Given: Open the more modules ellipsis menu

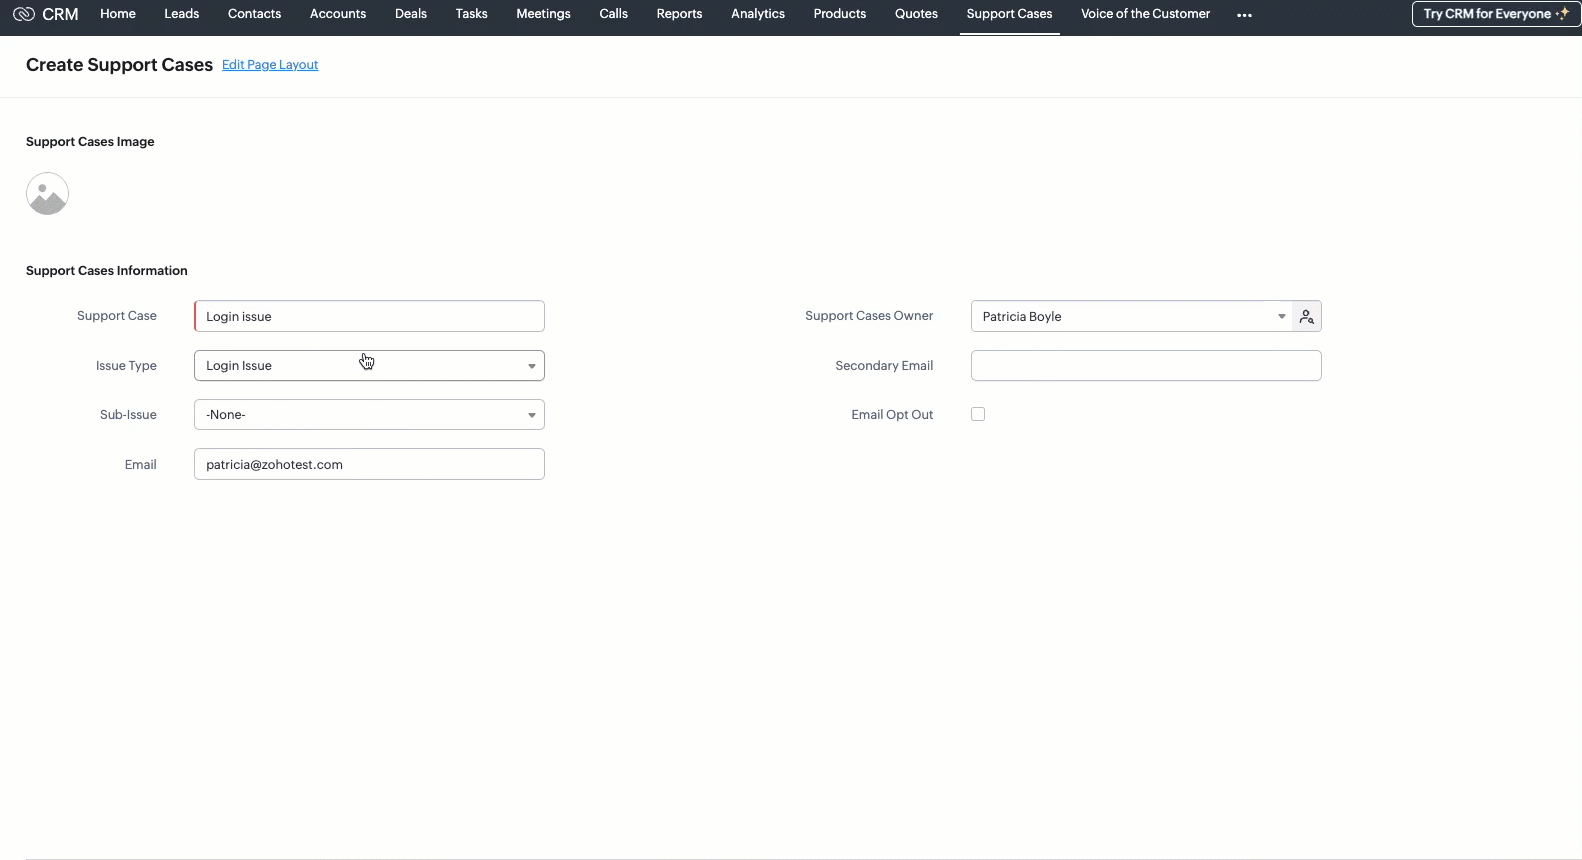Looking at the screenshot, I should (x=1244, y=15).
